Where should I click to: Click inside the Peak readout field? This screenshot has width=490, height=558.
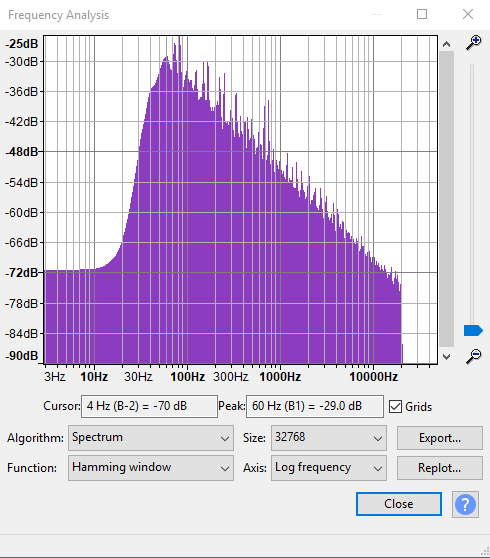[x=315, y=406]
